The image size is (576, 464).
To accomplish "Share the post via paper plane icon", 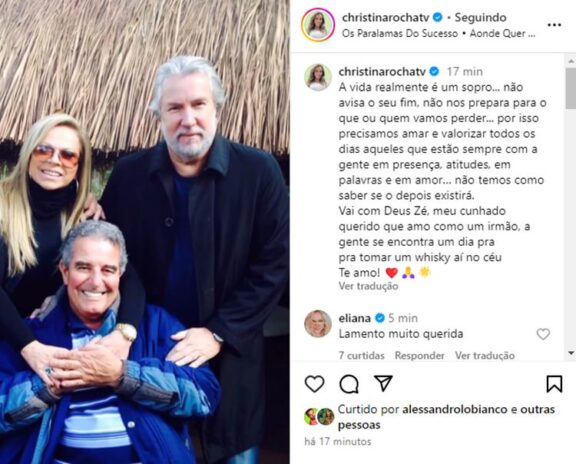I will [383, 383].
